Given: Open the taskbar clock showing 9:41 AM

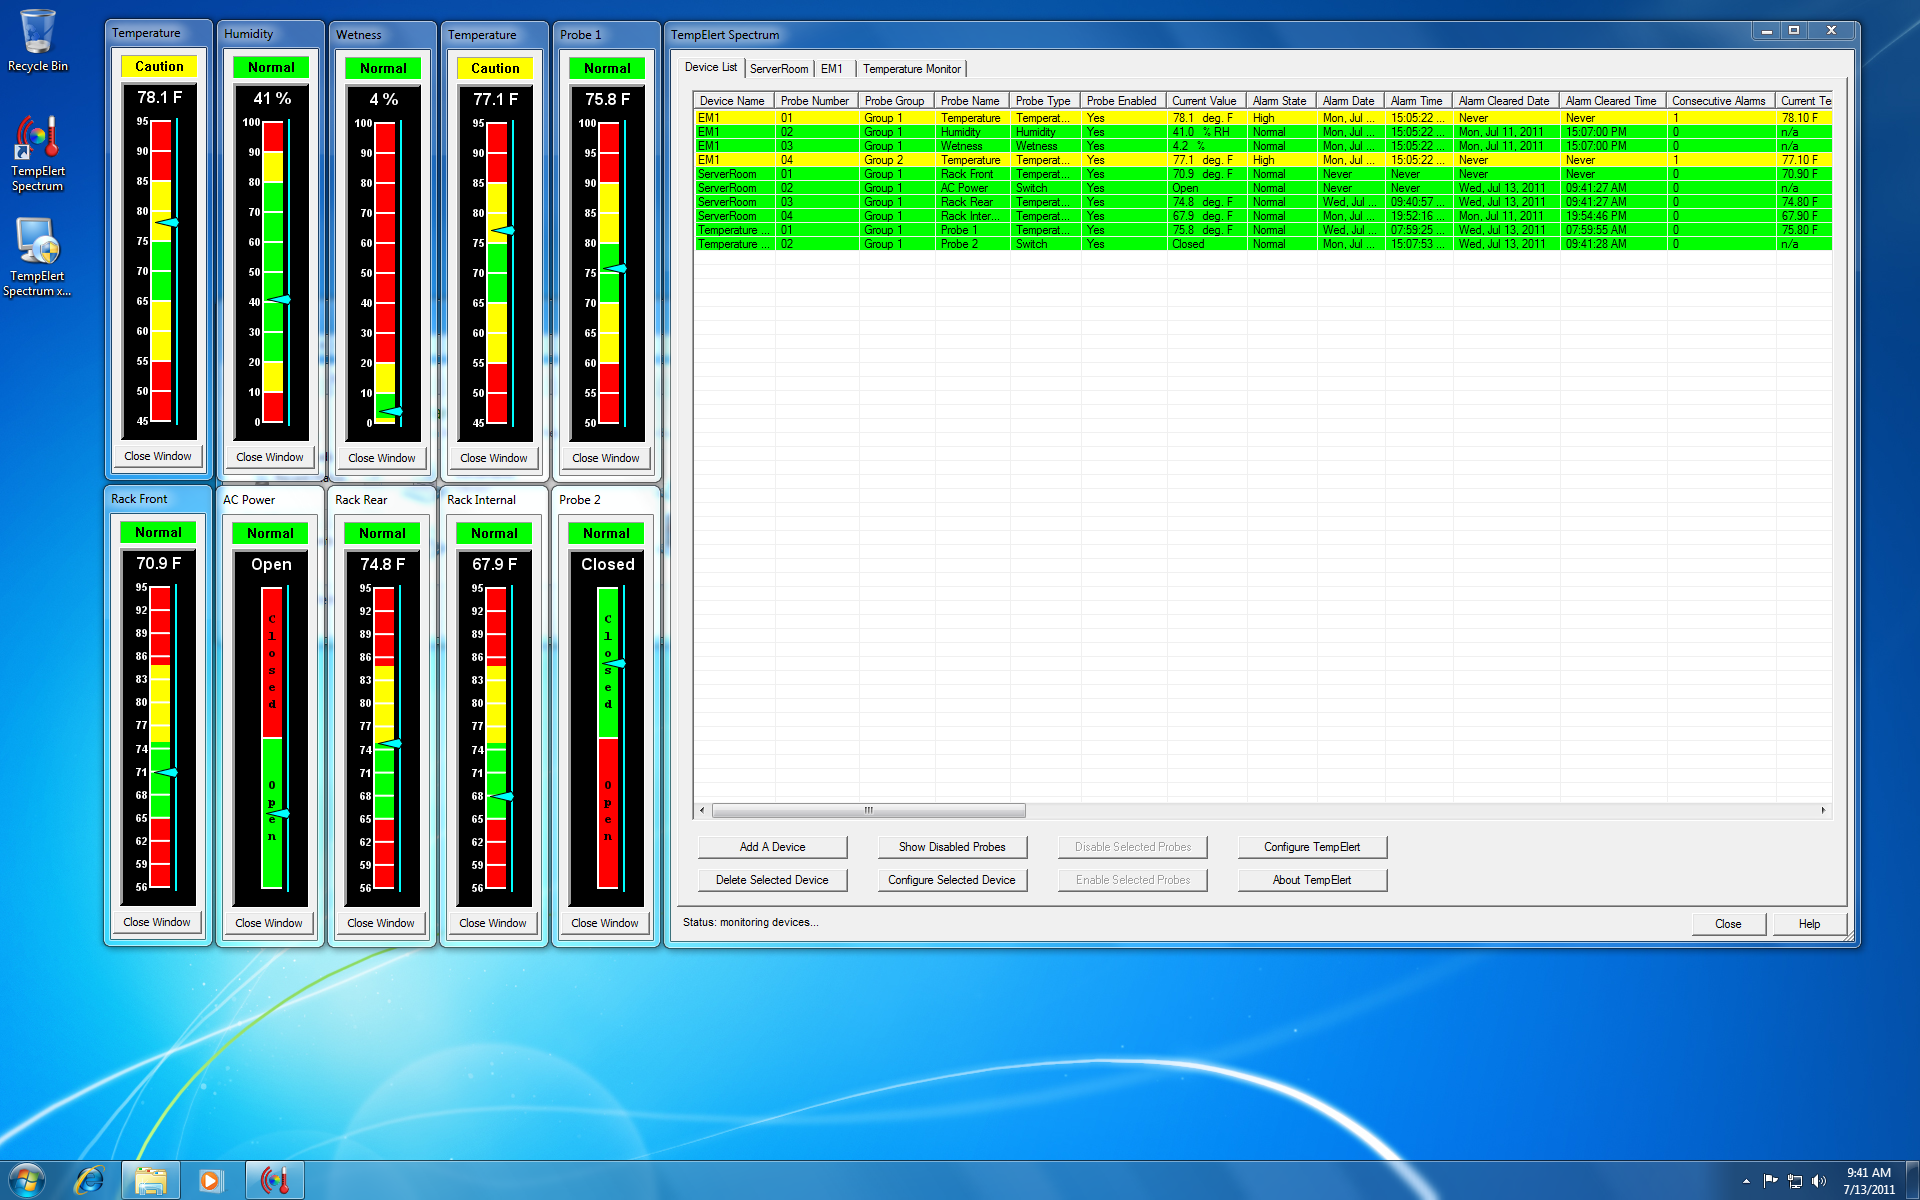Looking at the screenshot, I should coord(1869,1181).
